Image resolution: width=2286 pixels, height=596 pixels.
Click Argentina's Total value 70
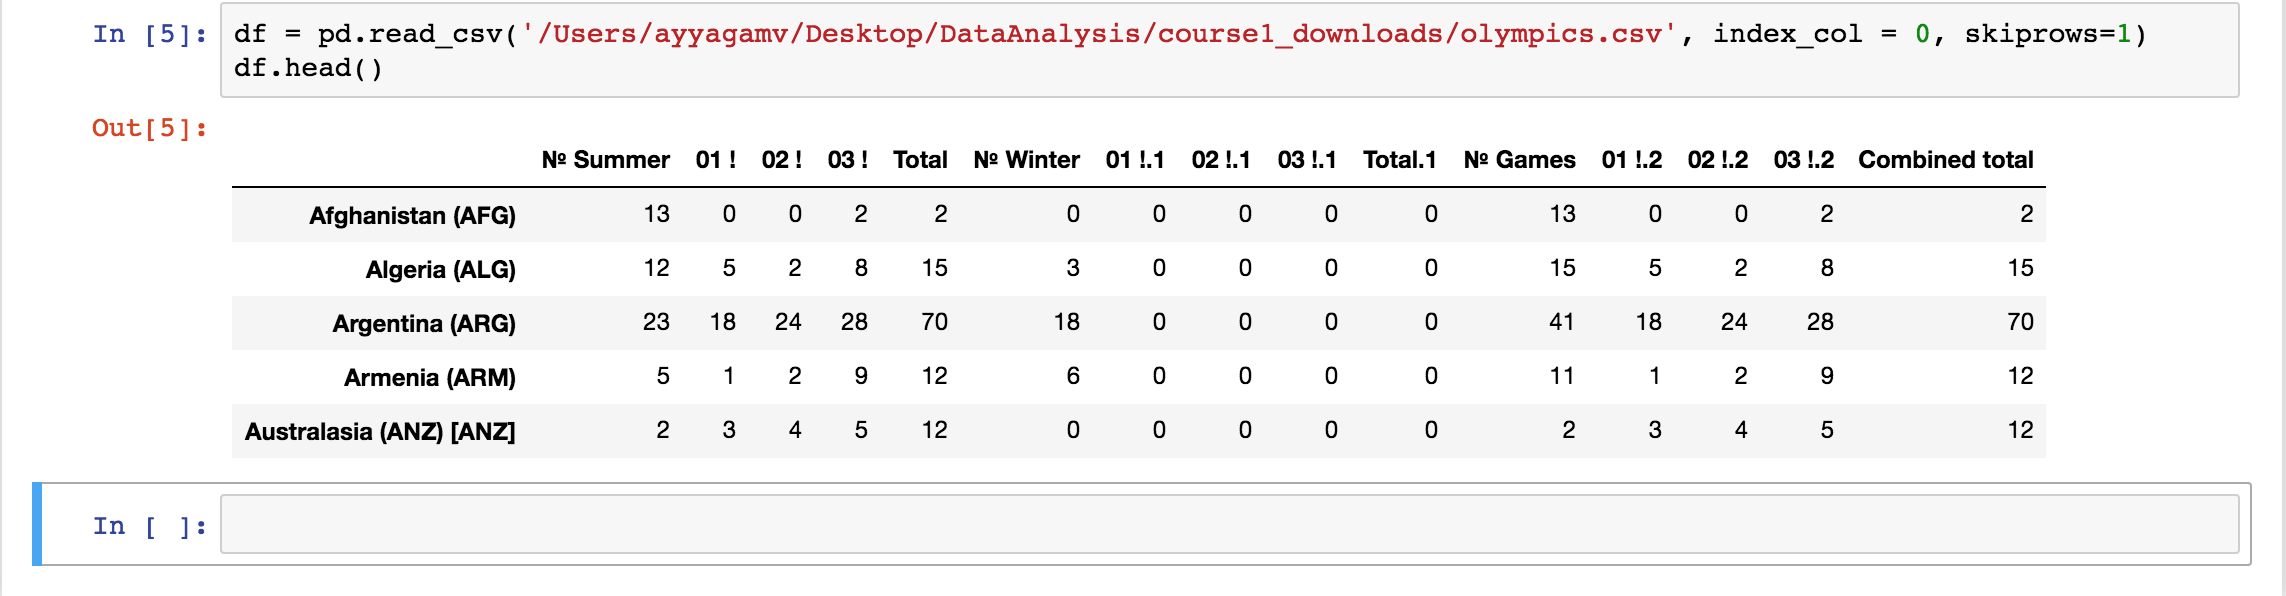coord(934,322)
